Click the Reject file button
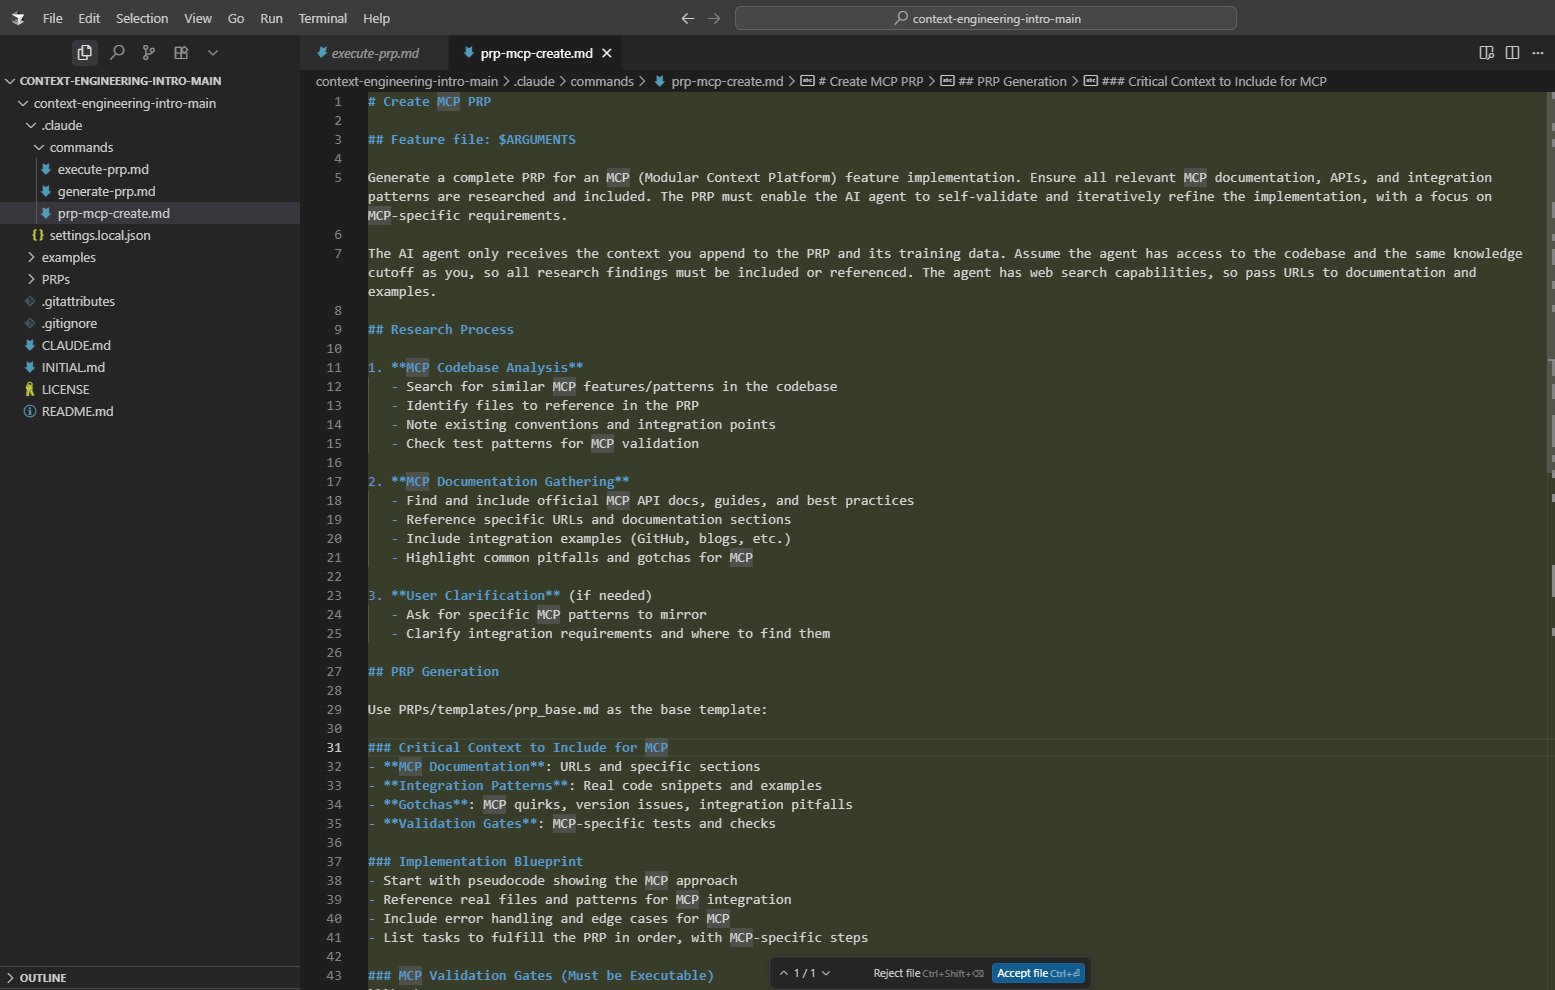The height and width of the screenshot is (990, 1555). tap(928, 973)
